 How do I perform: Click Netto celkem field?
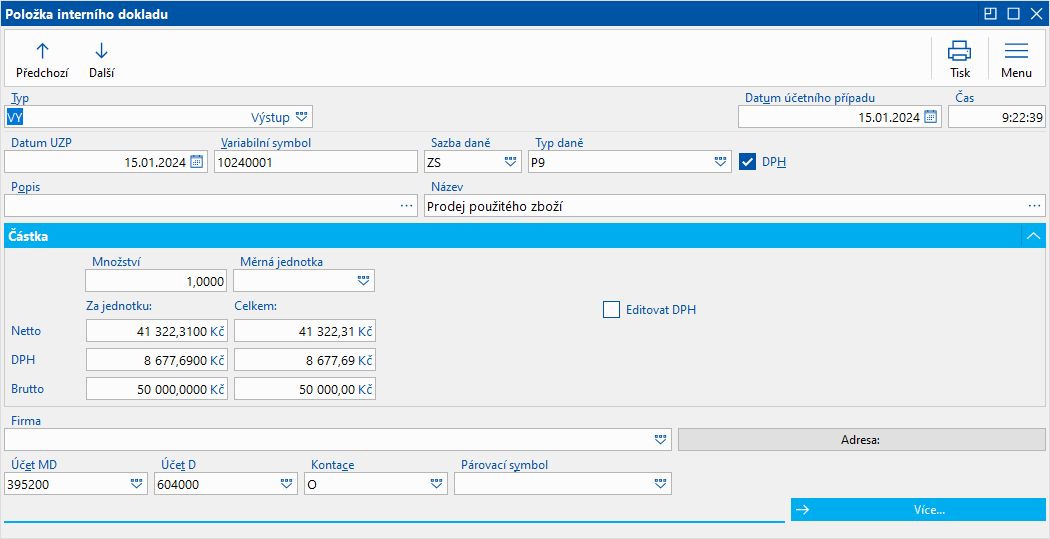point(305,331)
